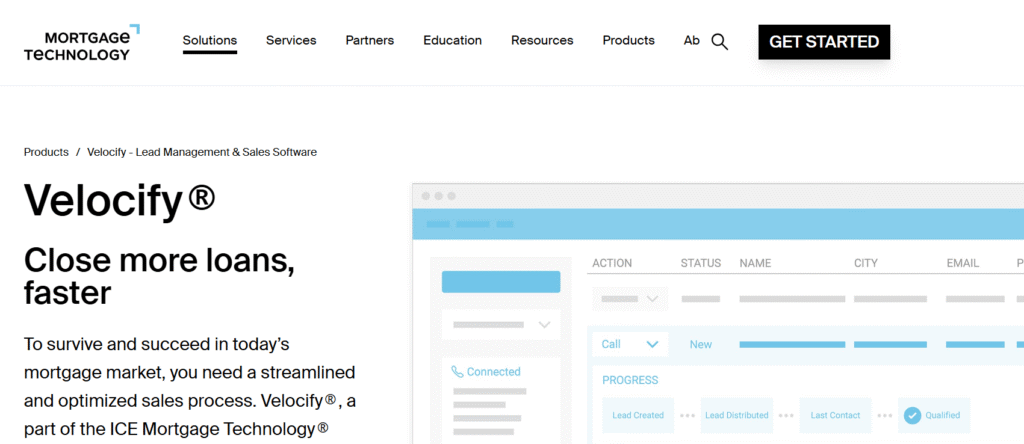1024x444 pixels.
Task: Click the Last Contact progress step
Action: pyautogui.click(x=835, y=415)
